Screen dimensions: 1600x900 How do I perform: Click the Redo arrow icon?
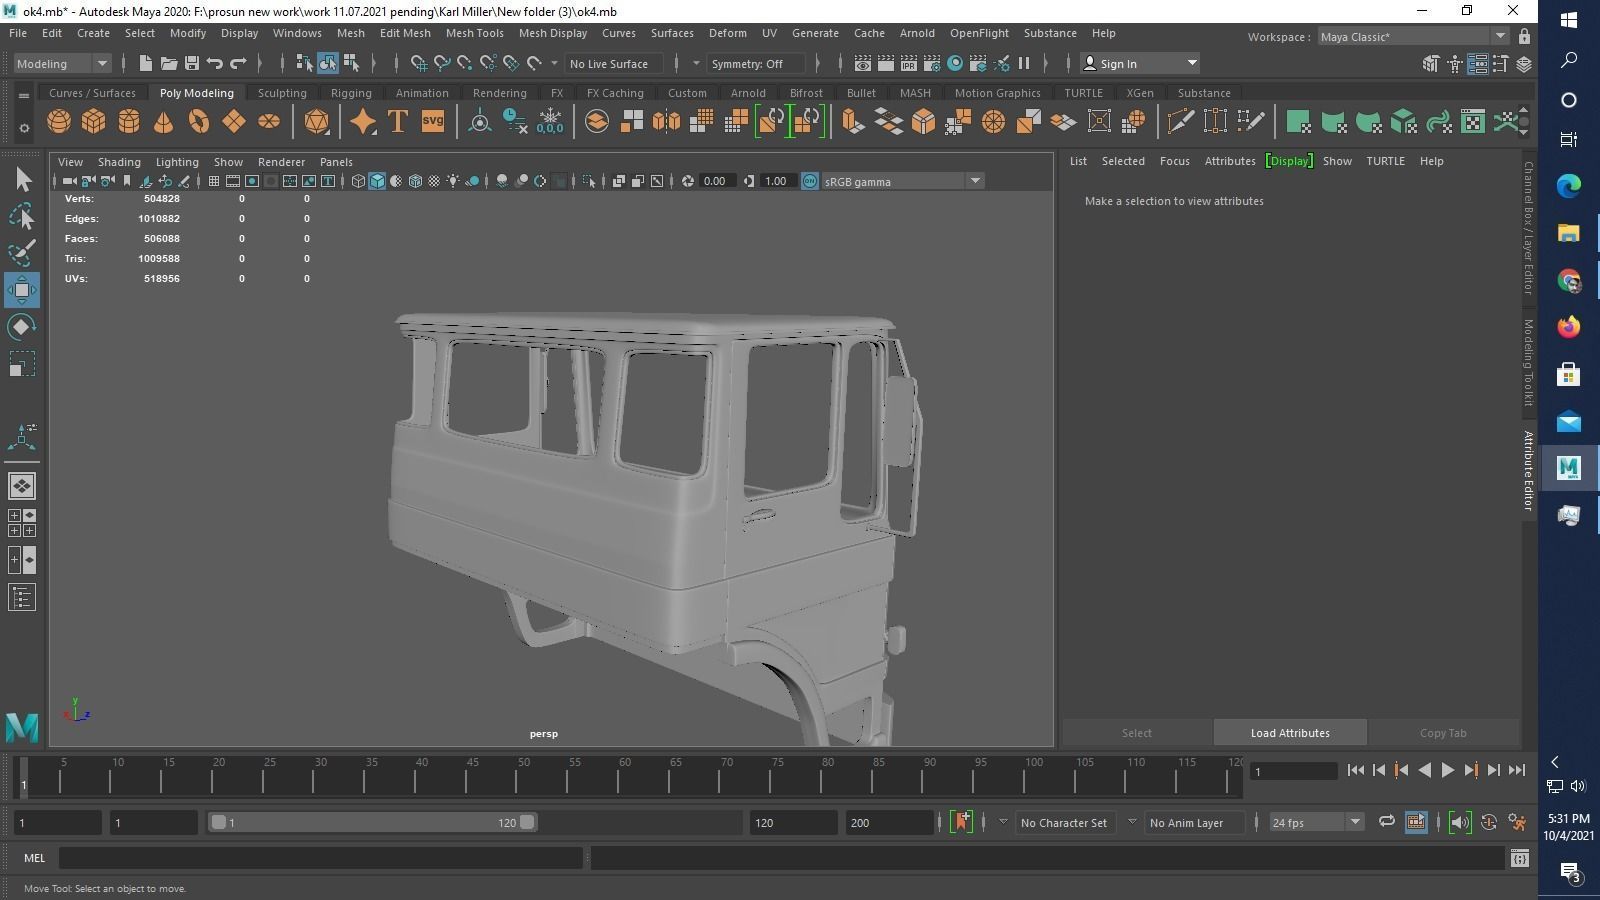(x=238, y=63)
